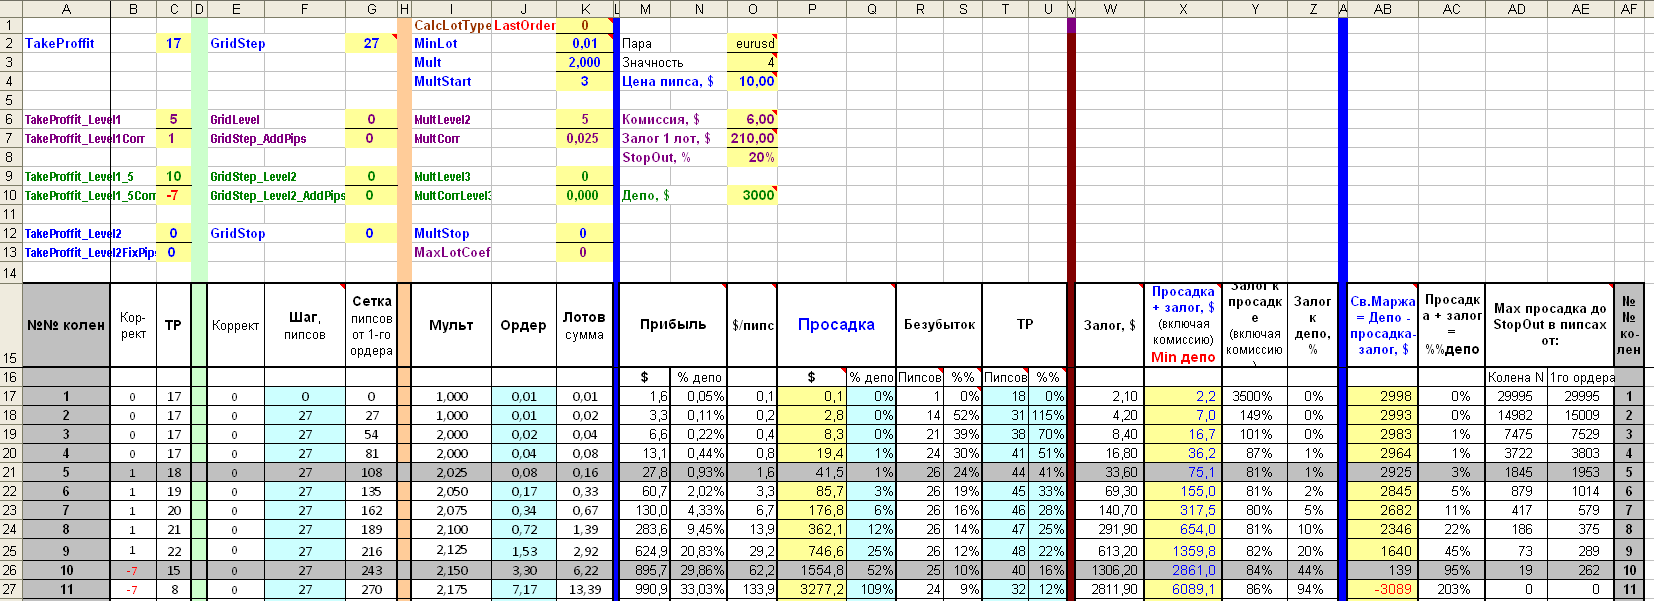1654x601 pixels.
Task: Click the cell showing 14982
Action: pyautogui.click(x=1516, y=415)
